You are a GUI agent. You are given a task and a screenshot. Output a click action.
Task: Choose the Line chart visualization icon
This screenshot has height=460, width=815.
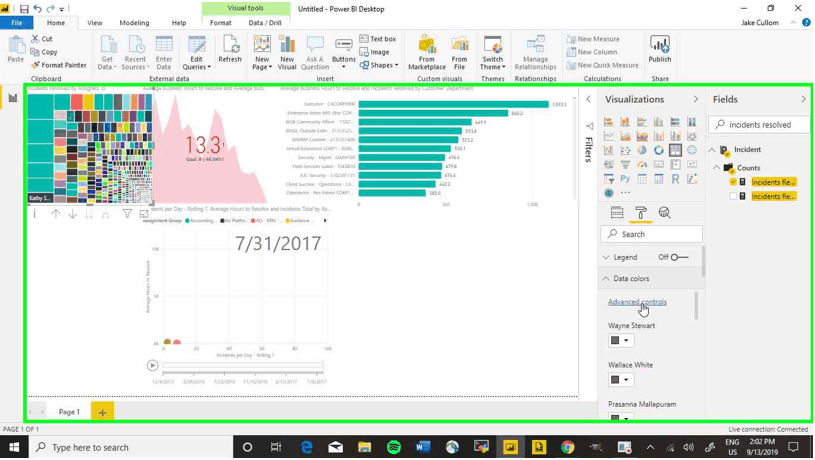pyautogui.click(x=609, y=136)
